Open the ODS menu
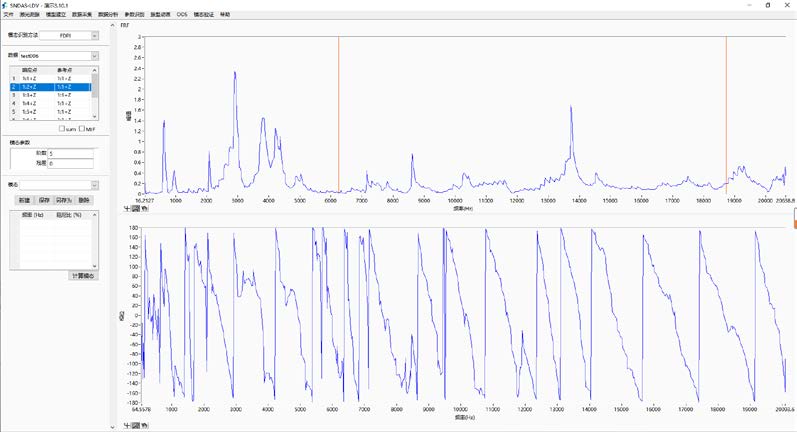The height and width of the screenshot is (432, 797). 181,15
